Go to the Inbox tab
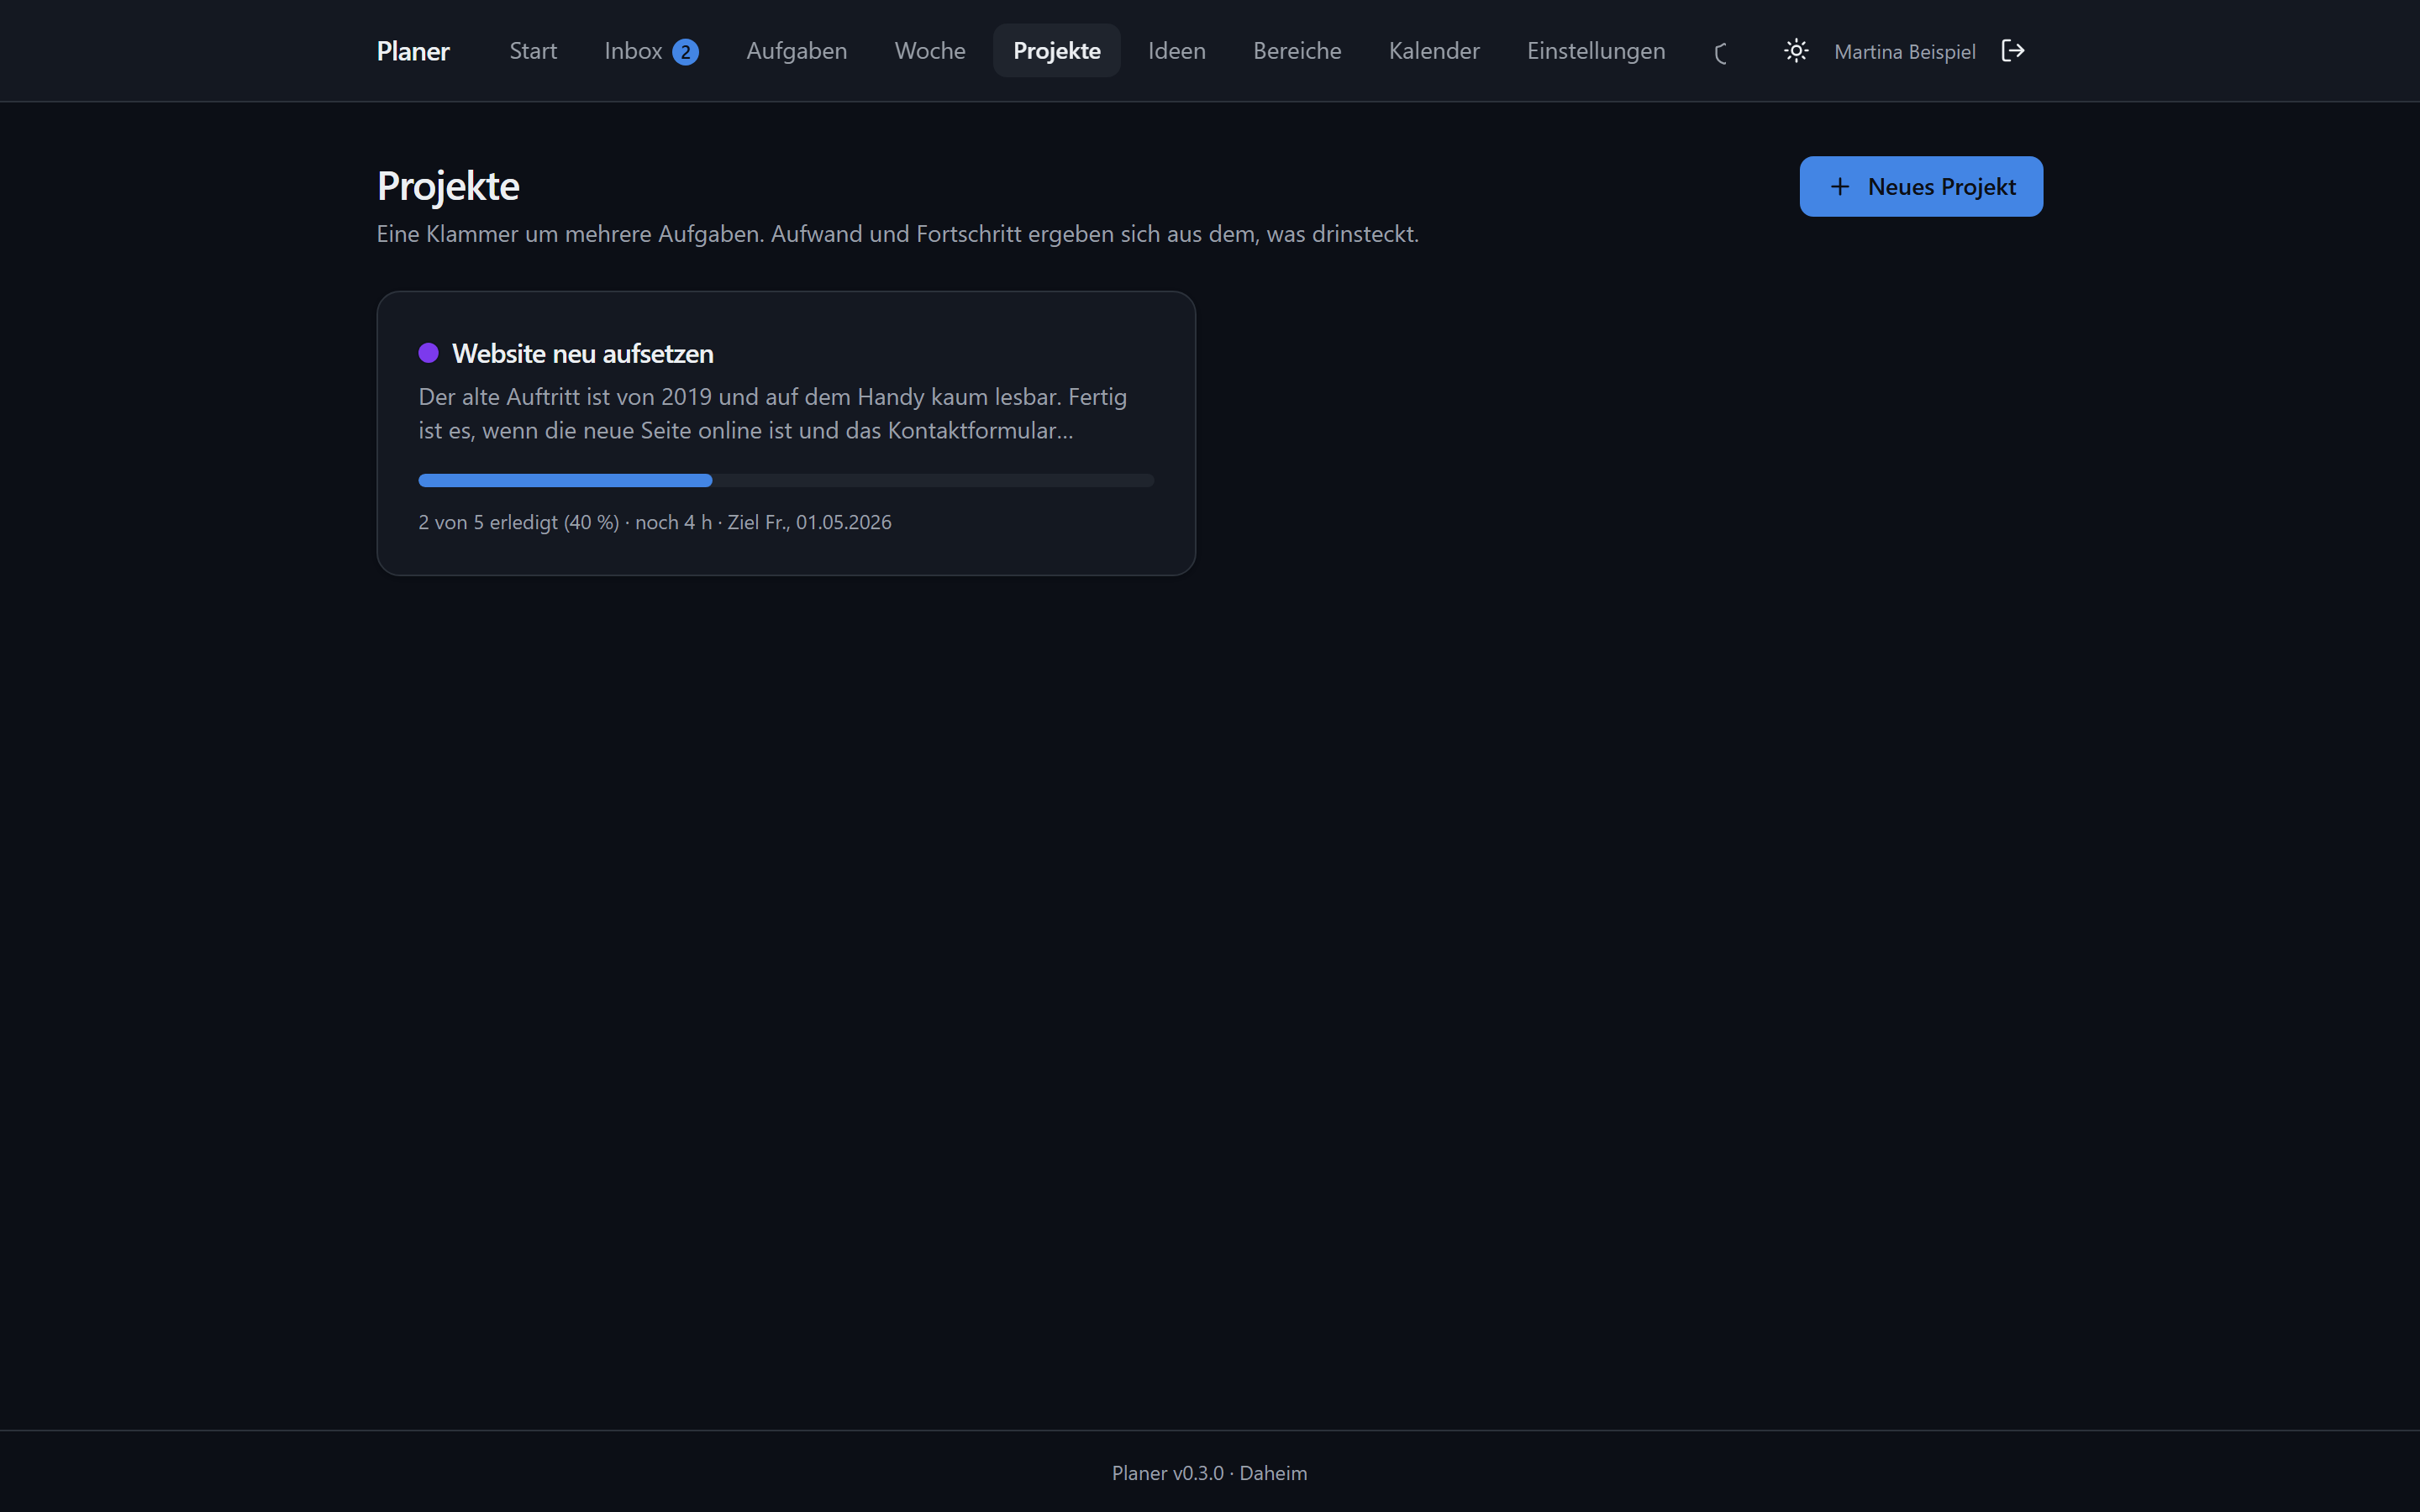 click(x=651, y=51)
